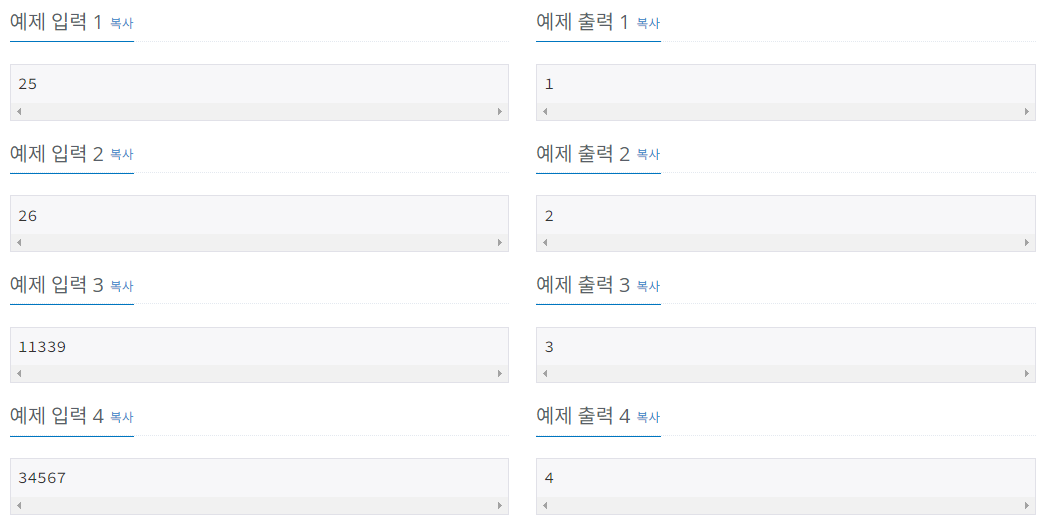Click the 복사 link next to 예제 입력 2
1049x525 pixels.
click(x=121, y=154)
